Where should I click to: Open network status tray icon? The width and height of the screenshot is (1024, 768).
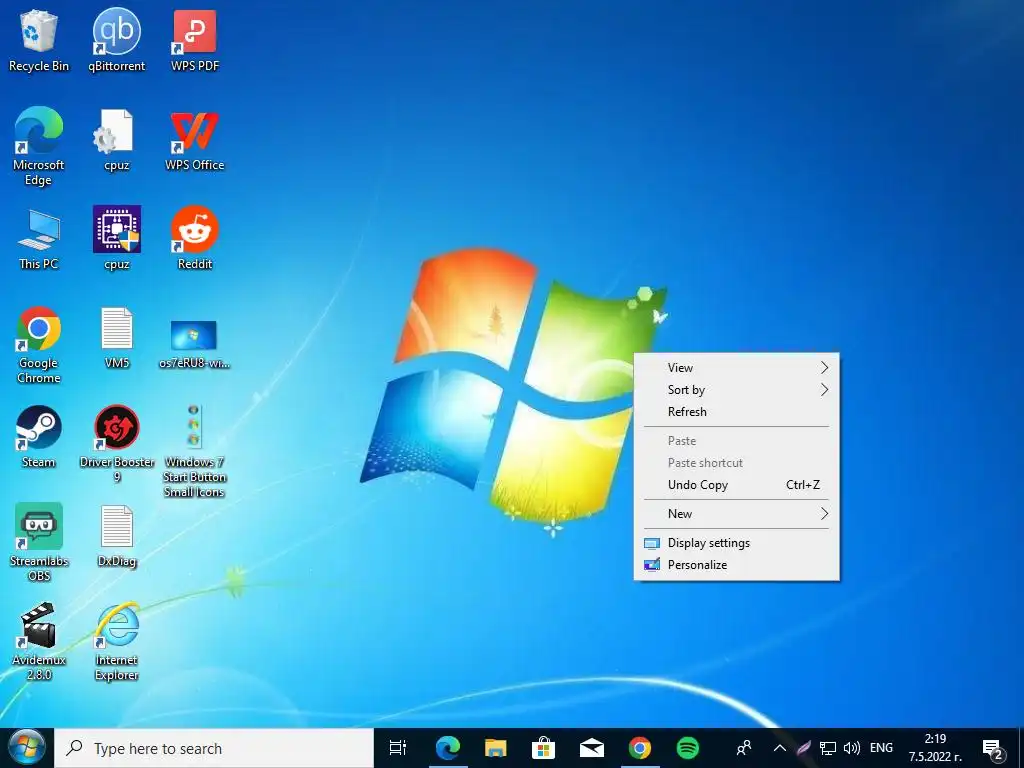tap(828, 748)
